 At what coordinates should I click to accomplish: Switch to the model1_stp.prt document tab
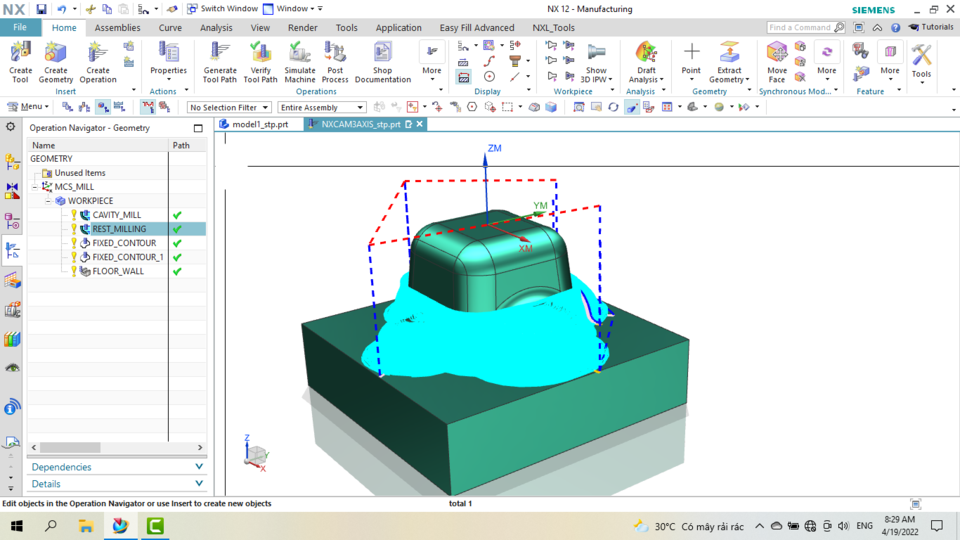click(x=260, y=124)
